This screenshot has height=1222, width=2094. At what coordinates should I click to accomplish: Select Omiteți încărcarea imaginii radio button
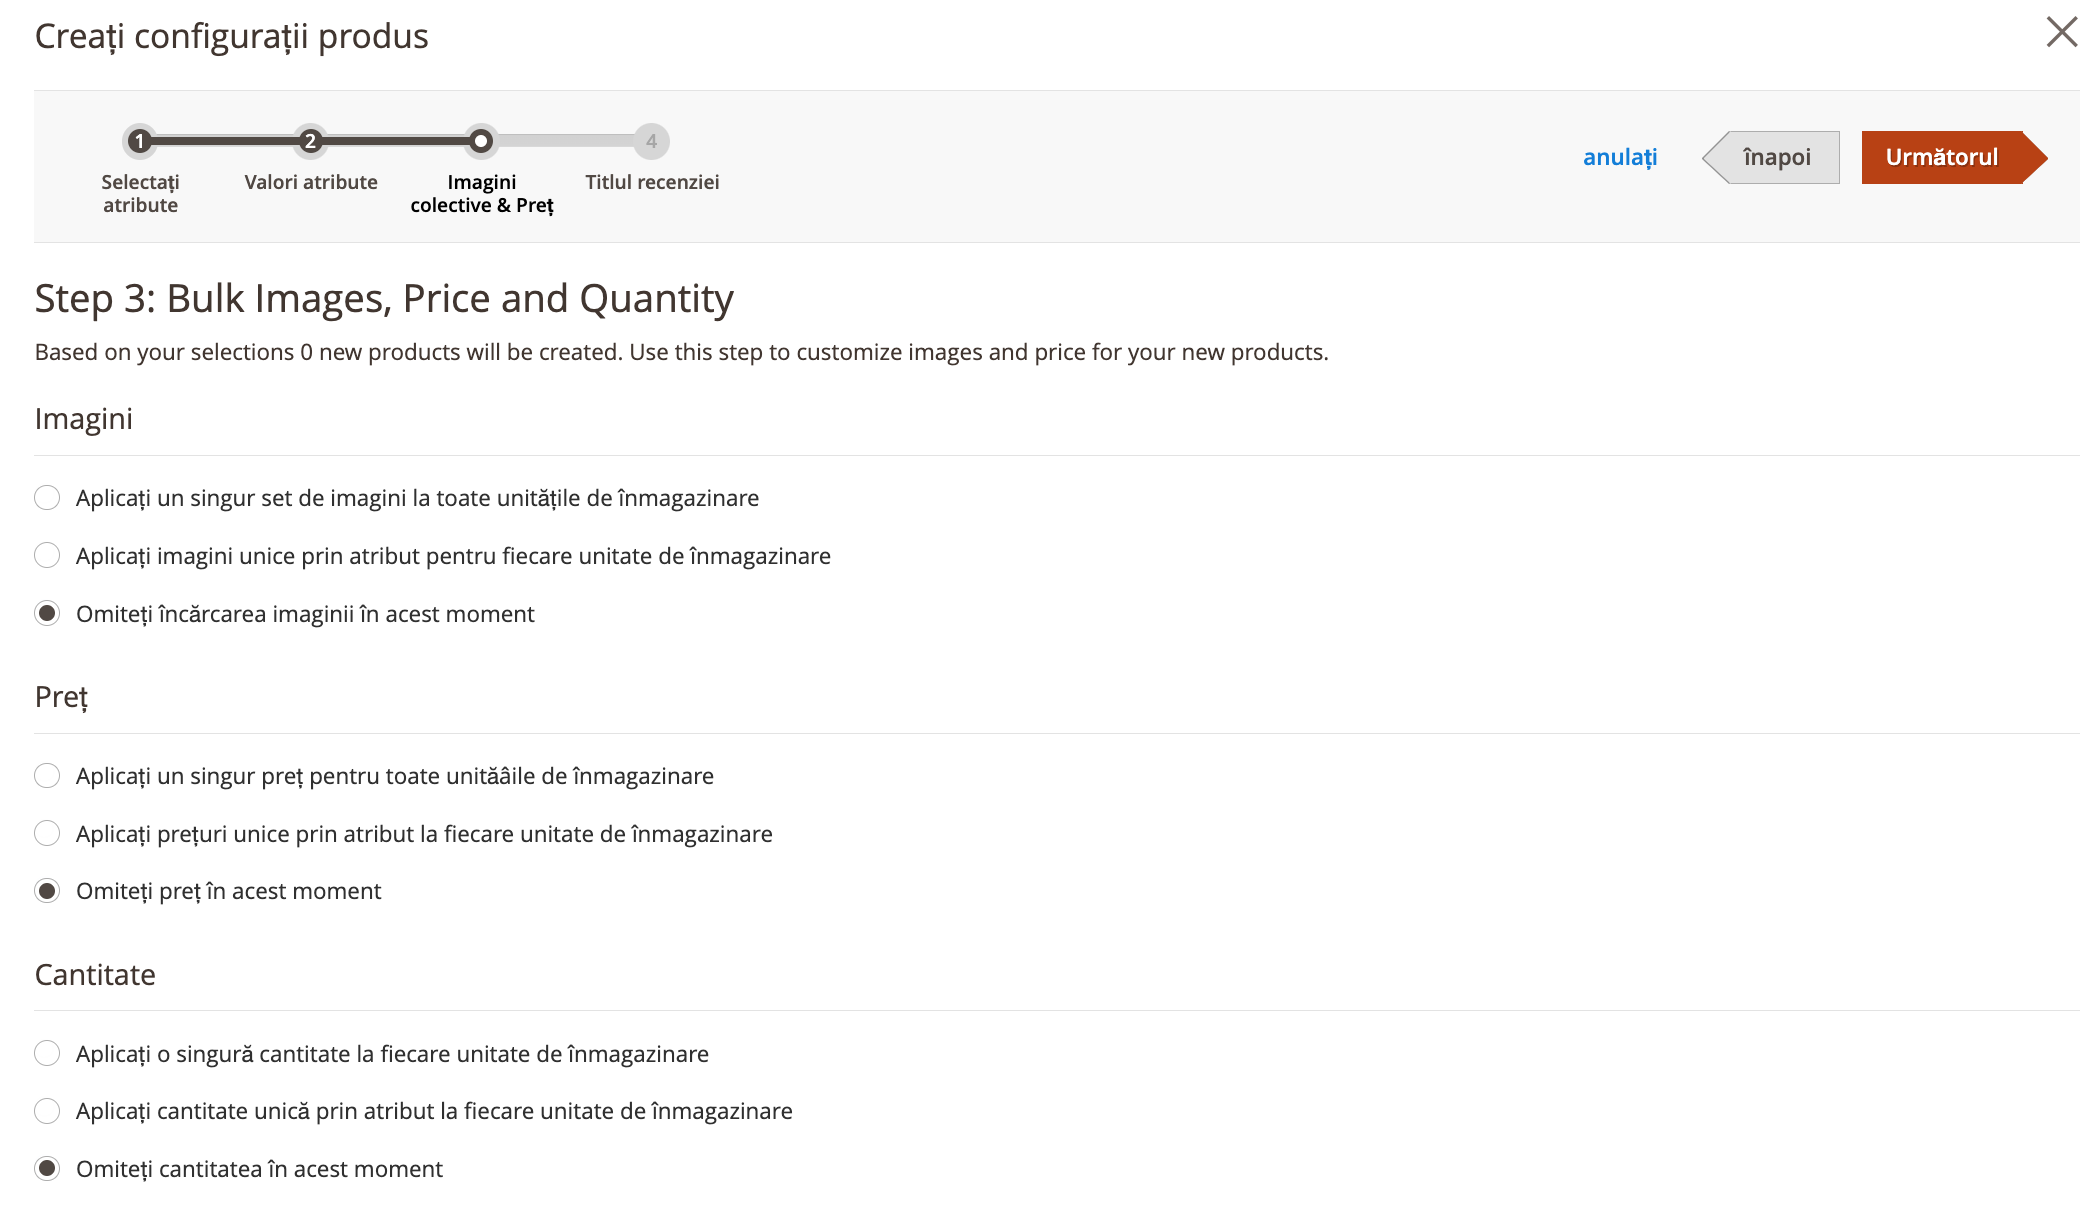pos(47,614)
